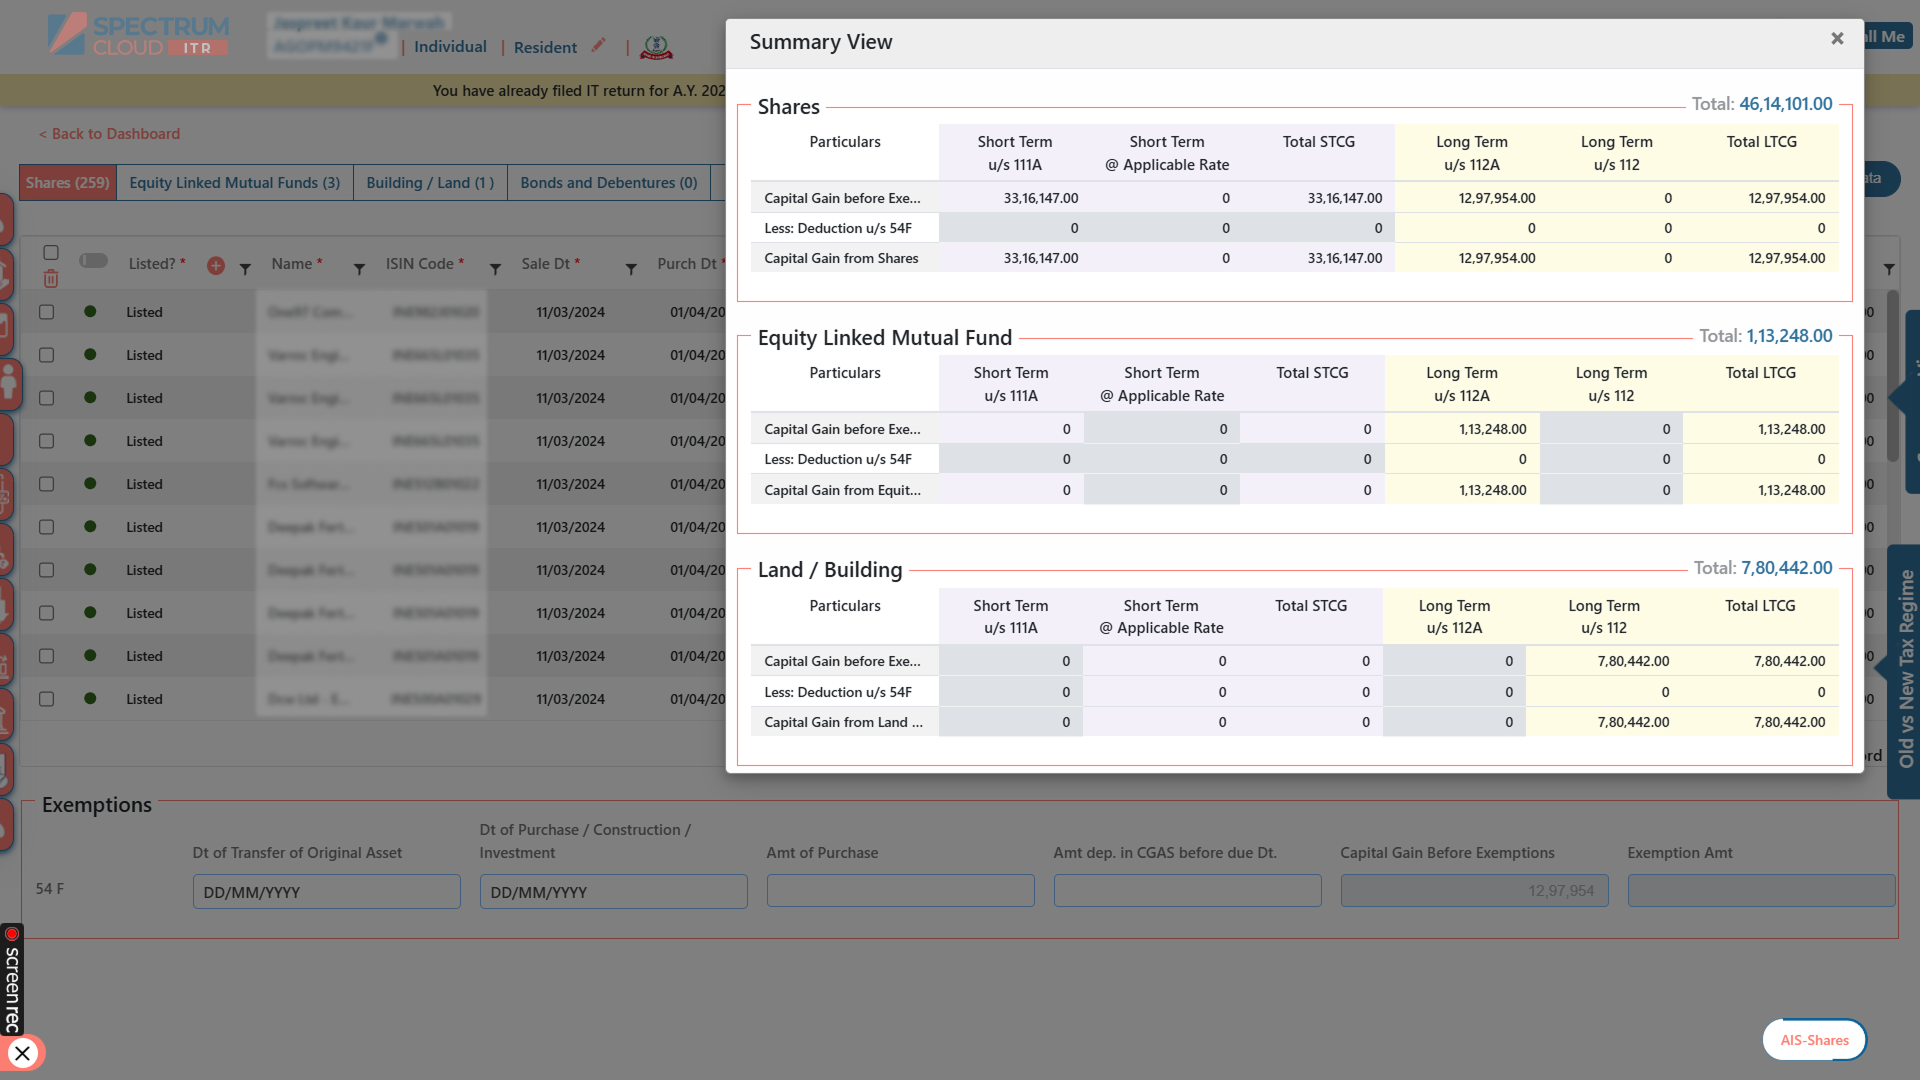Open the Sale Dt column filter
The image size is (1920, 1080).
[x=631, y=269]
